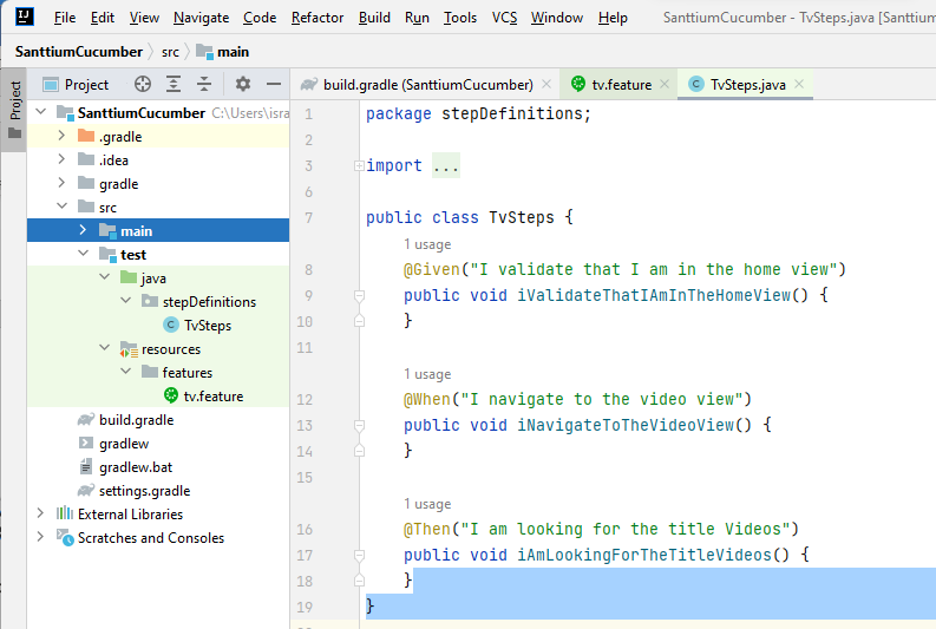Open Project panel options gear
936x630 pixels.
pyautogui.click(x=243, y=84)
